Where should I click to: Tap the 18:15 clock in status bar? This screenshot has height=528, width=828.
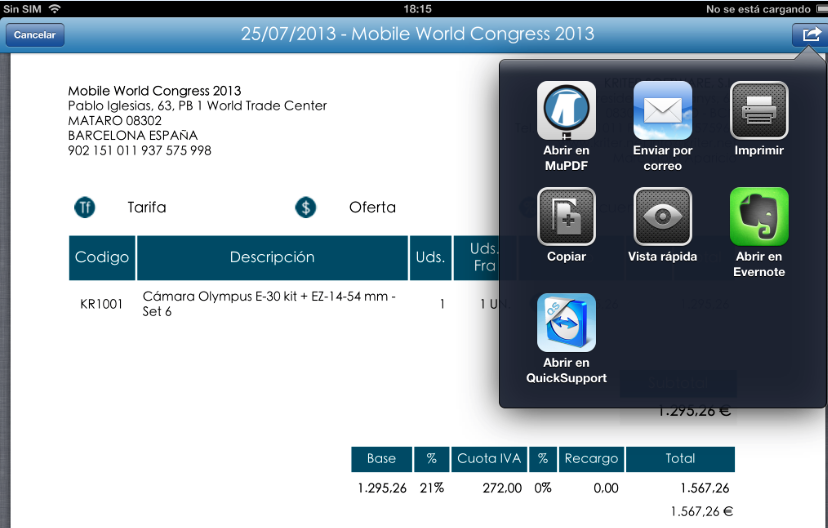(417, 9)
